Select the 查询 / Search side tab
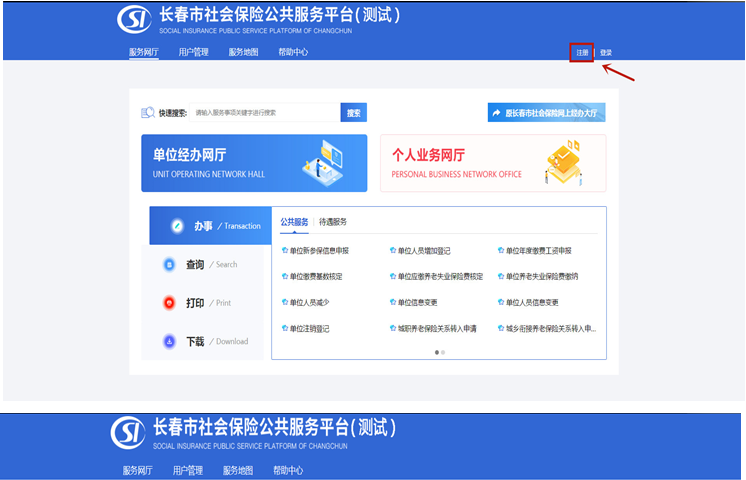746x480 pixels. [x=203, y=264]
